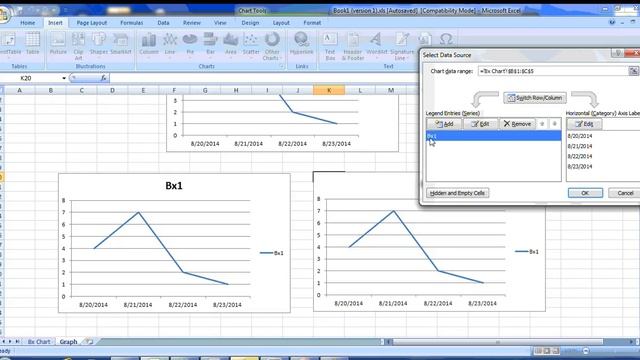The image size is (640, 360).
Task: Open the Home ribbon tab
Action: (28, 23)
